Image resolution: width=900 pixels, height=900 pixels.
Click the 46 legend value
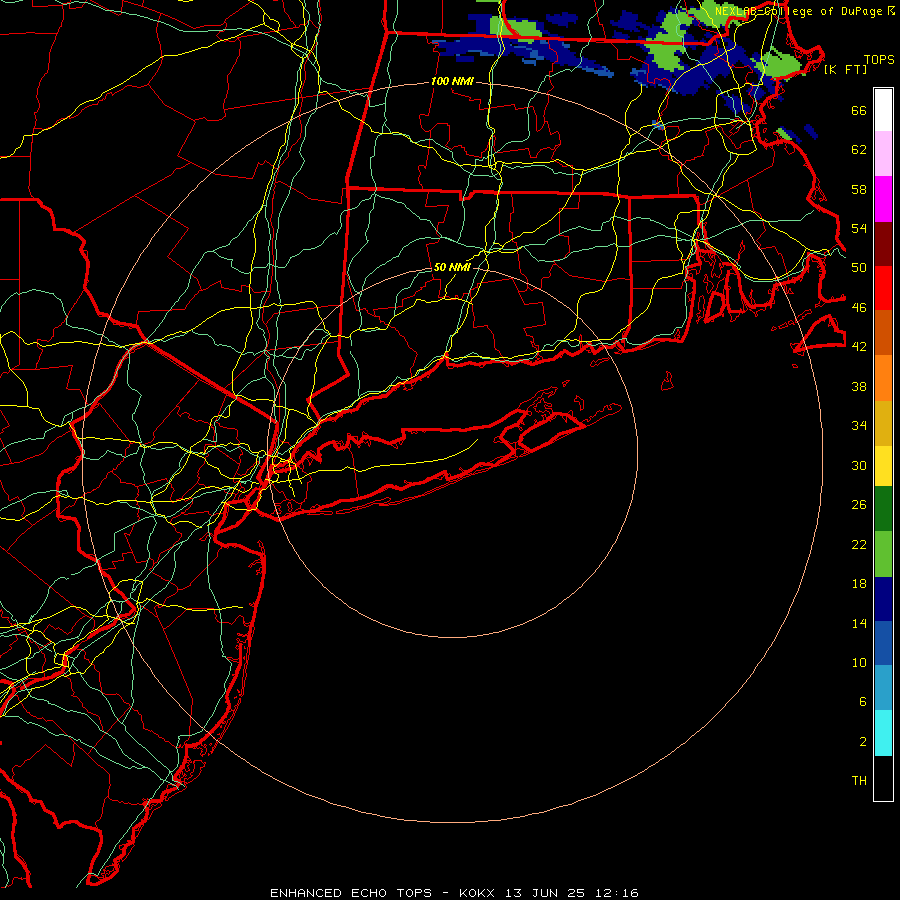pyautogui.click(x=859, y=308)
